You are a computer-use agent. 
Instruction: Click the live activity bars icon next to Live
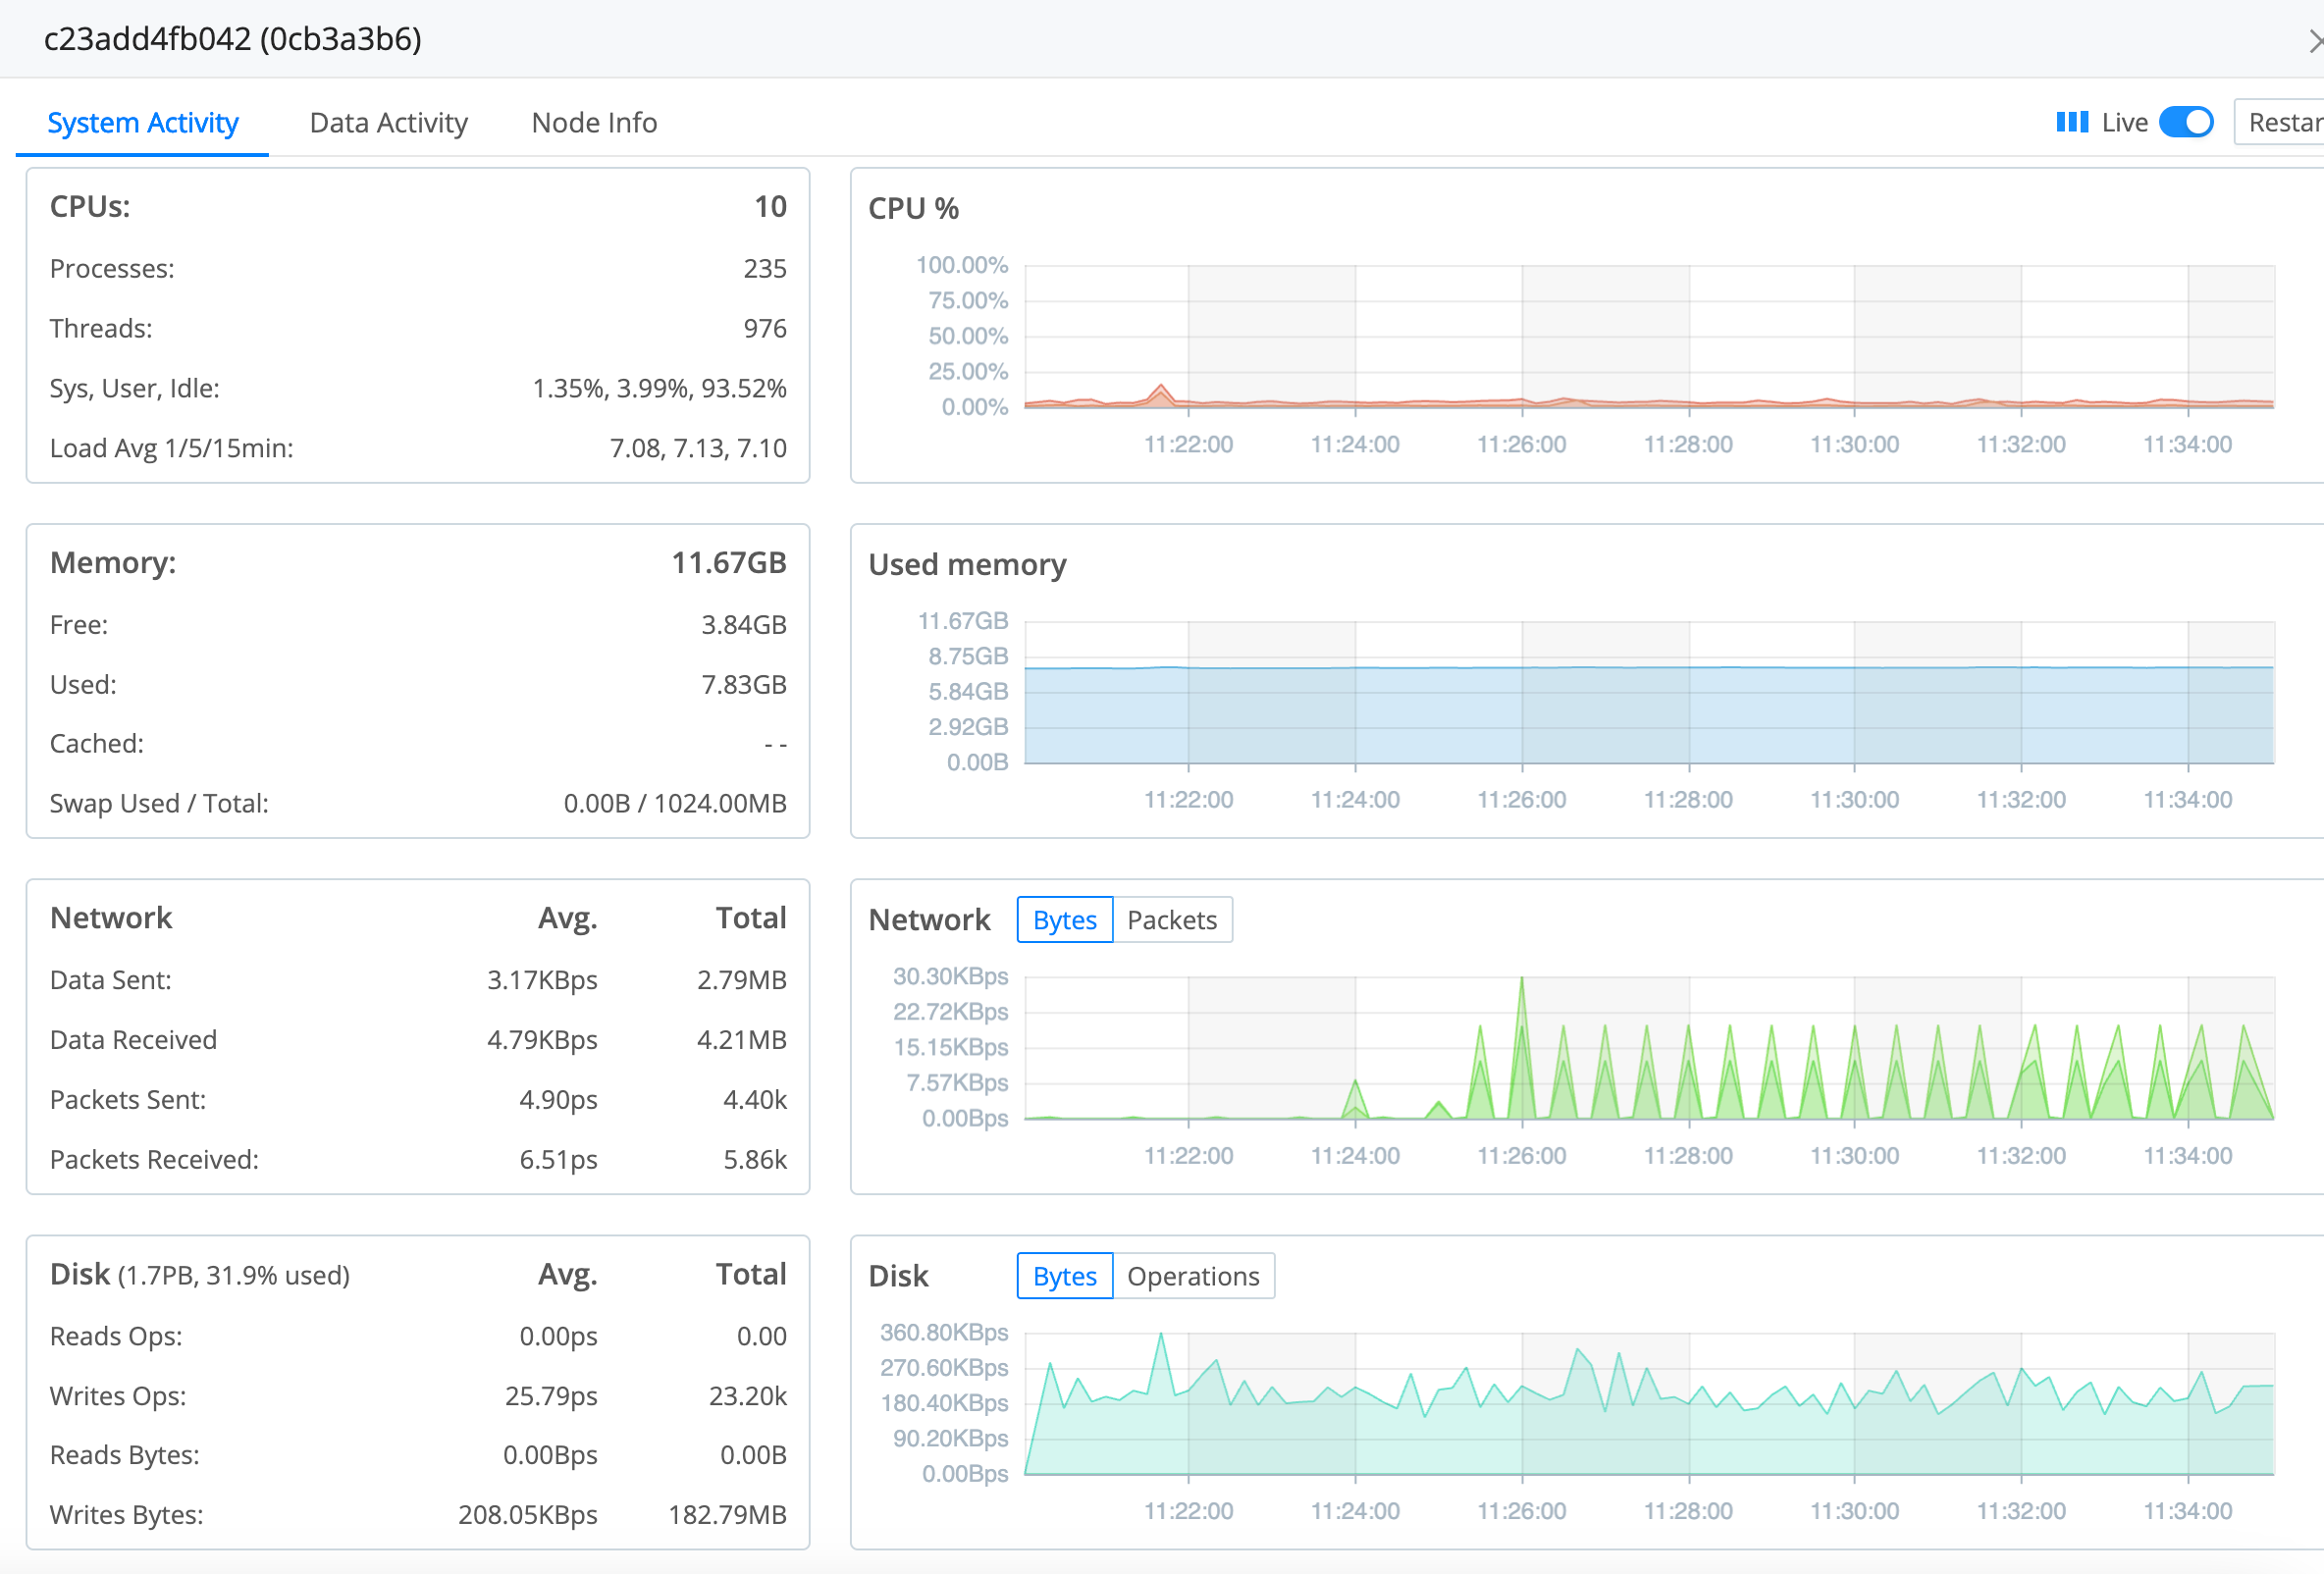coord(2072,121)
